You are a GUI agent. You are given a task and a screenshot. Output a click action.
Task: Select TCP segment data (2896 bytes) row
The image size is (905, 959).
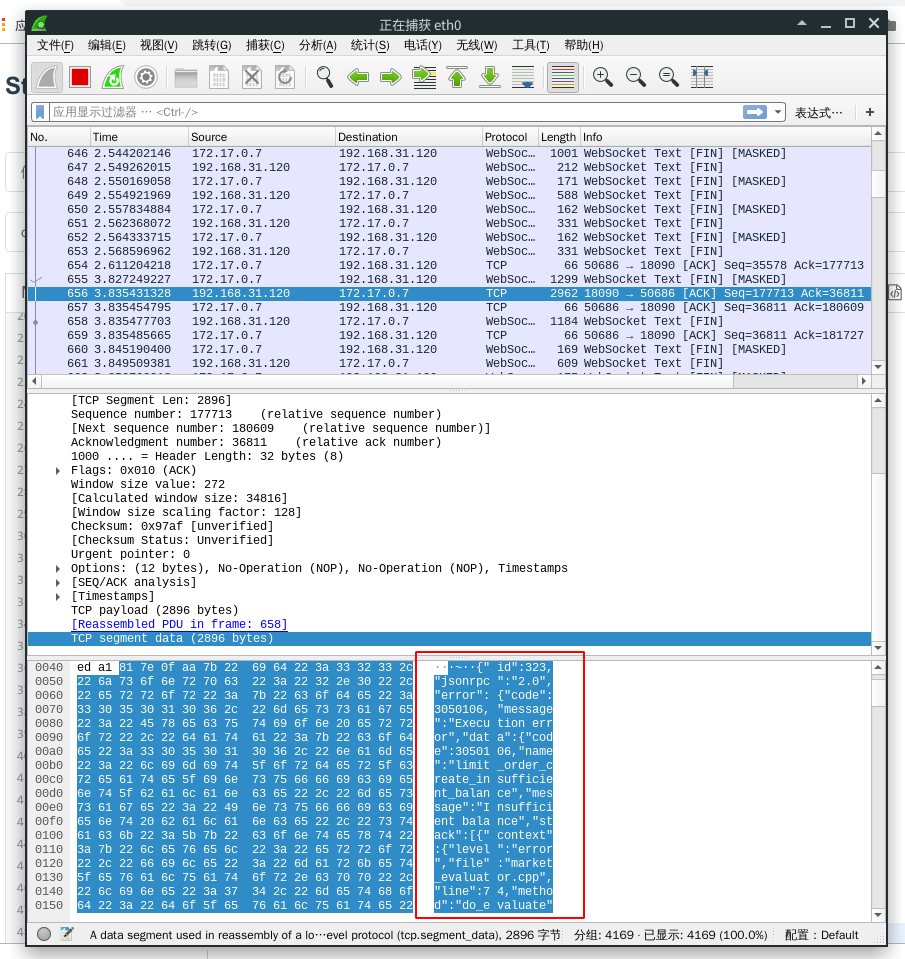click(x=449, y=639)
